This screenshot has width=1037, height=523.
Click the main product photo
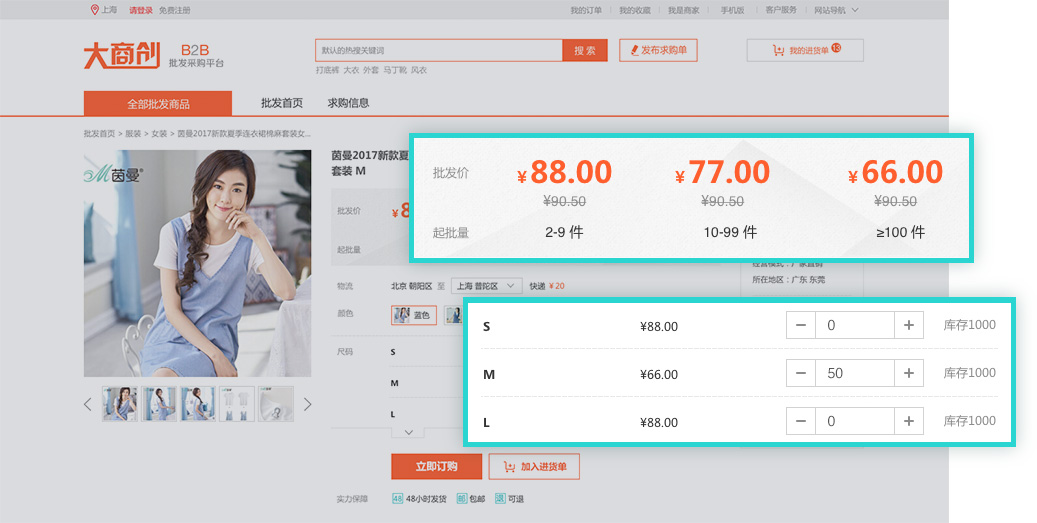tap(197, 263)
